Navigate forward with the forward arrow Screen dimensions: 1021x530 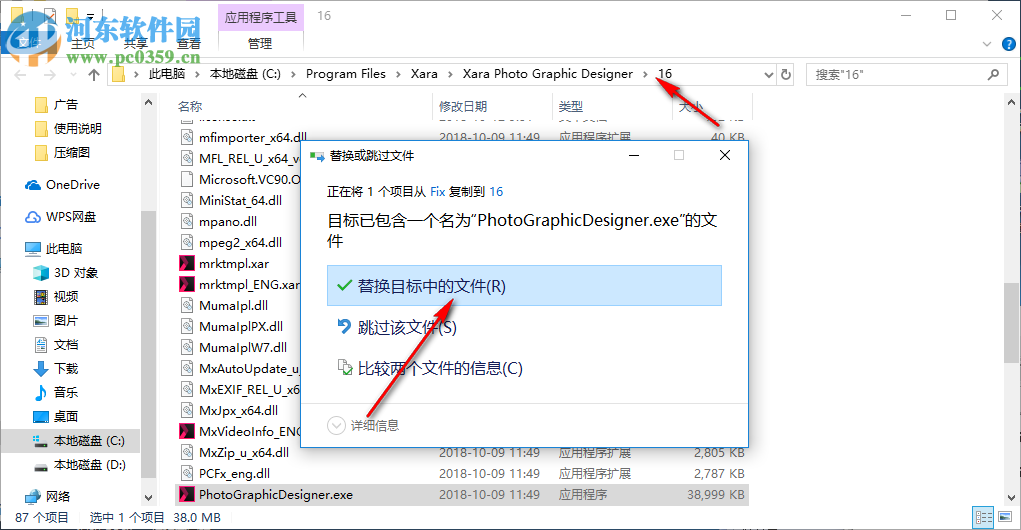49,75
